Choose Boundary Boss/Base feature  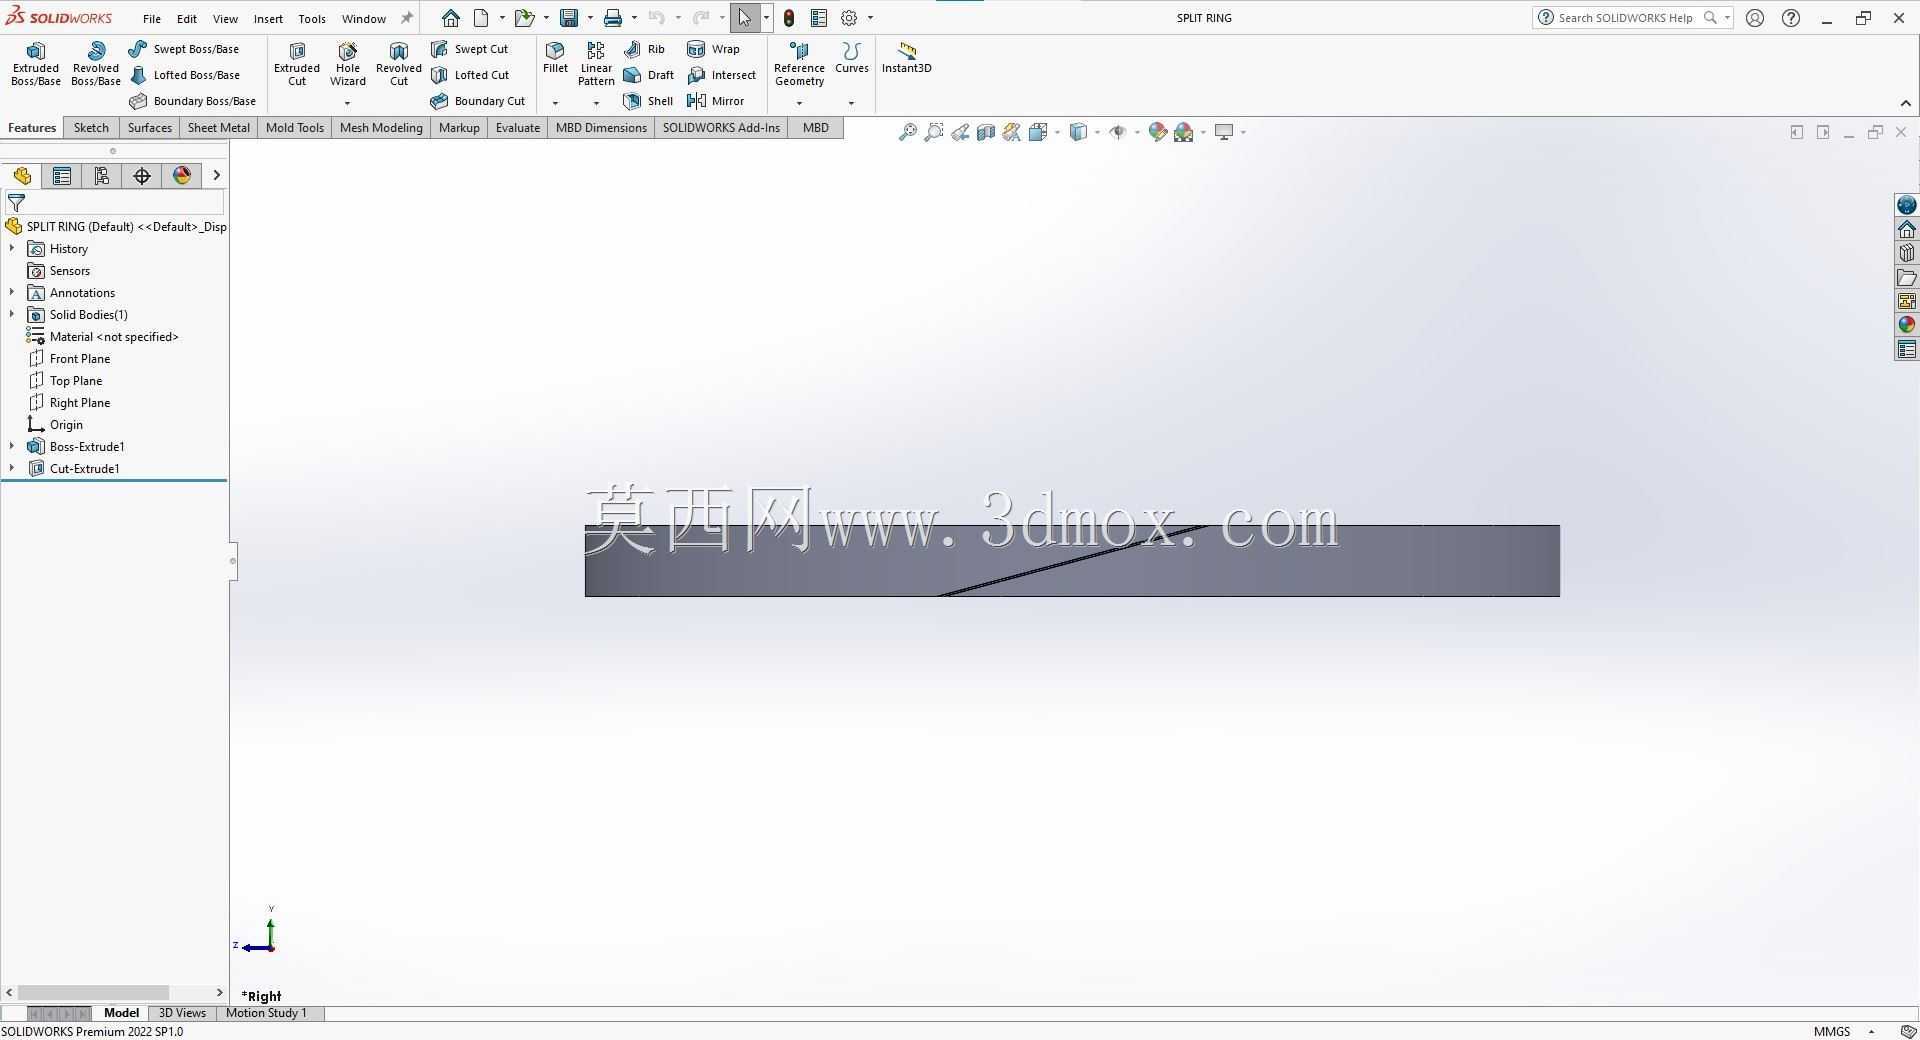(192, 101)
